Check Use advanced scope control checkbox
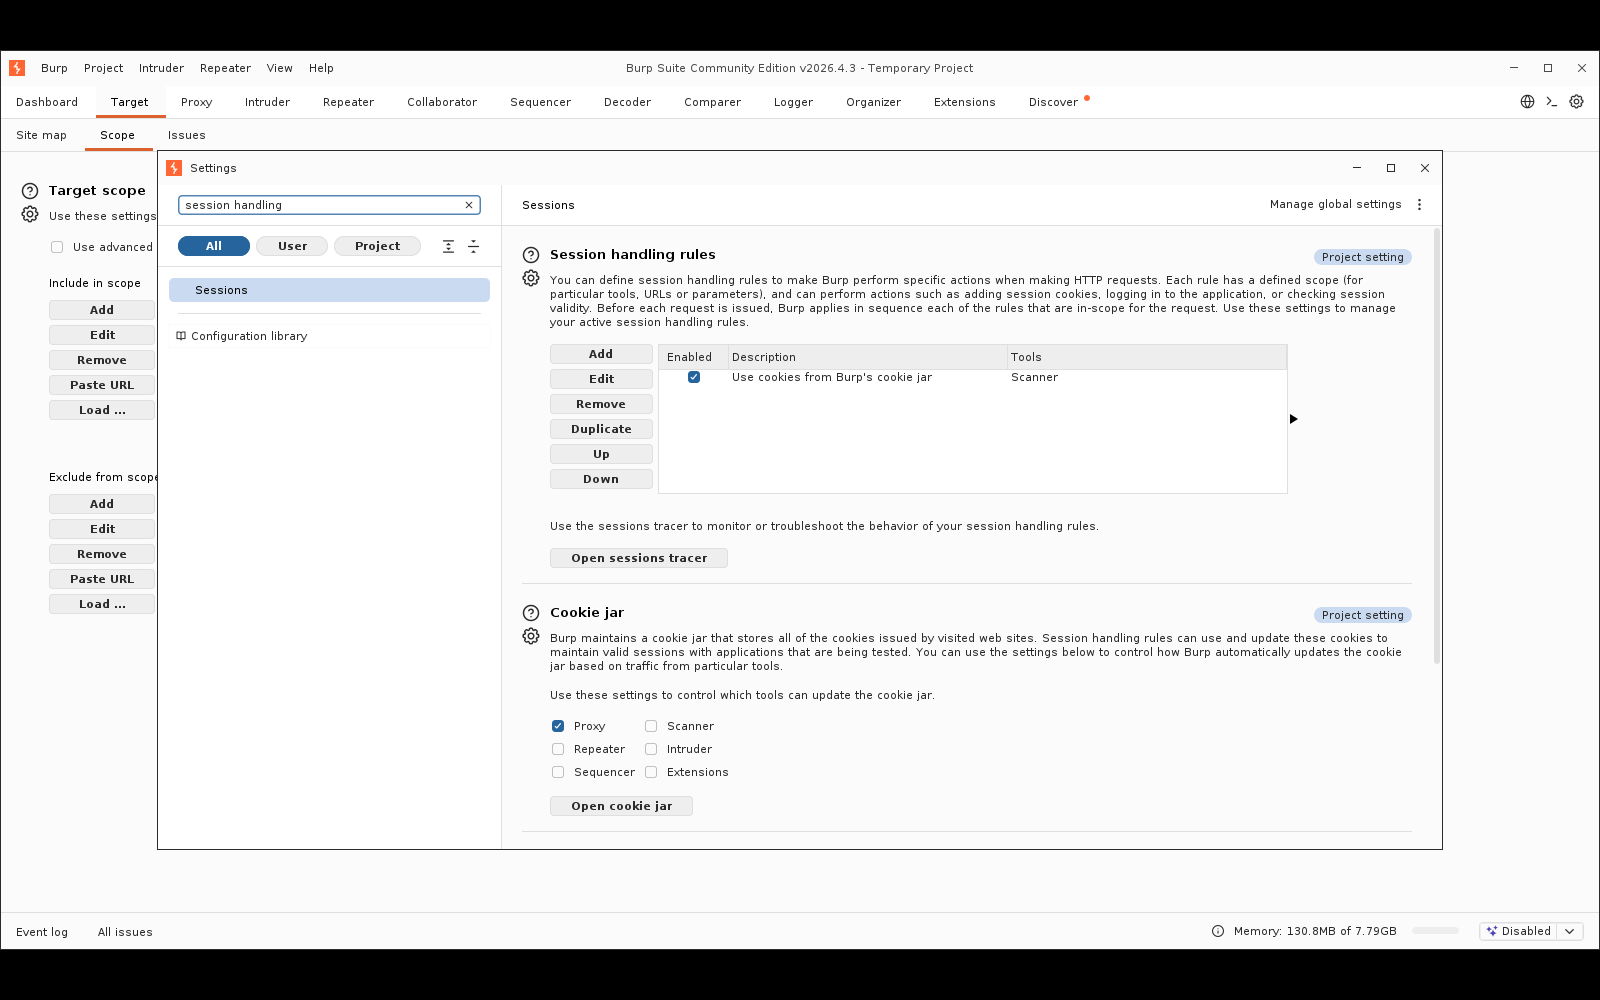Screen dimensions: 1600x1000 tap(57, 247)
